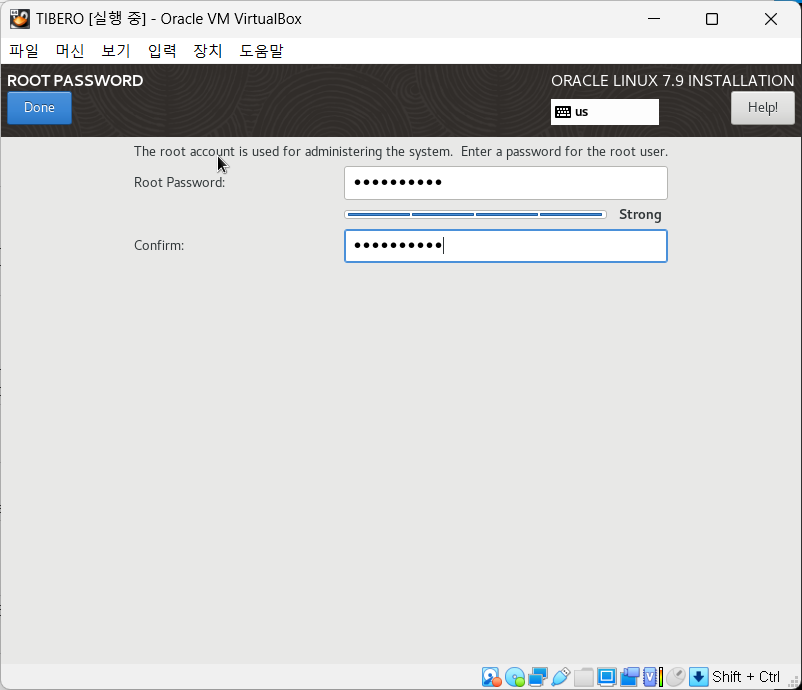Open the 입력 menu
Screen dimensions: 802x690
162,51
